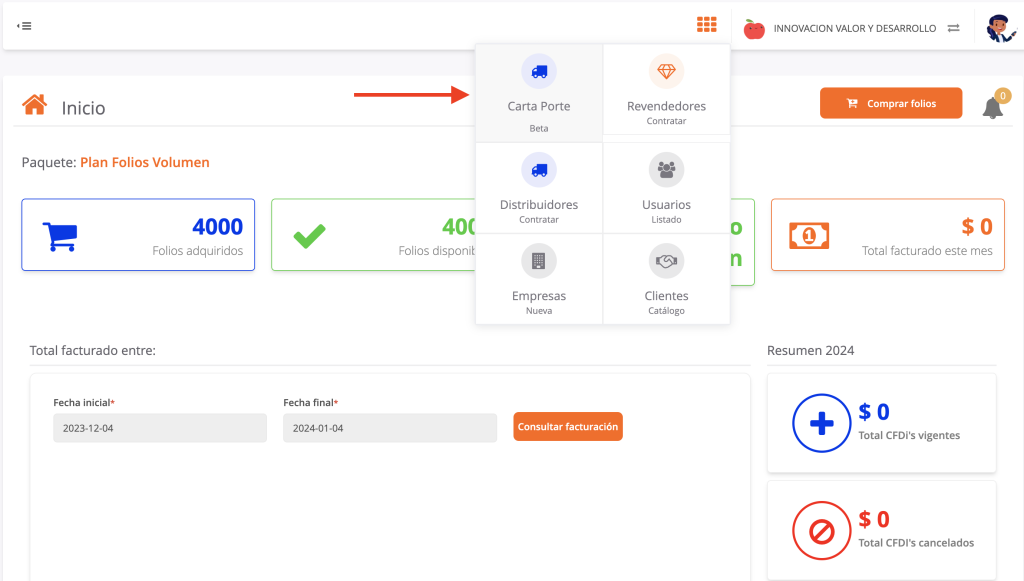This screenshot has width=1024, height=581.
Task: Click the Fecha inicial date field
Action: pos(160,428)
